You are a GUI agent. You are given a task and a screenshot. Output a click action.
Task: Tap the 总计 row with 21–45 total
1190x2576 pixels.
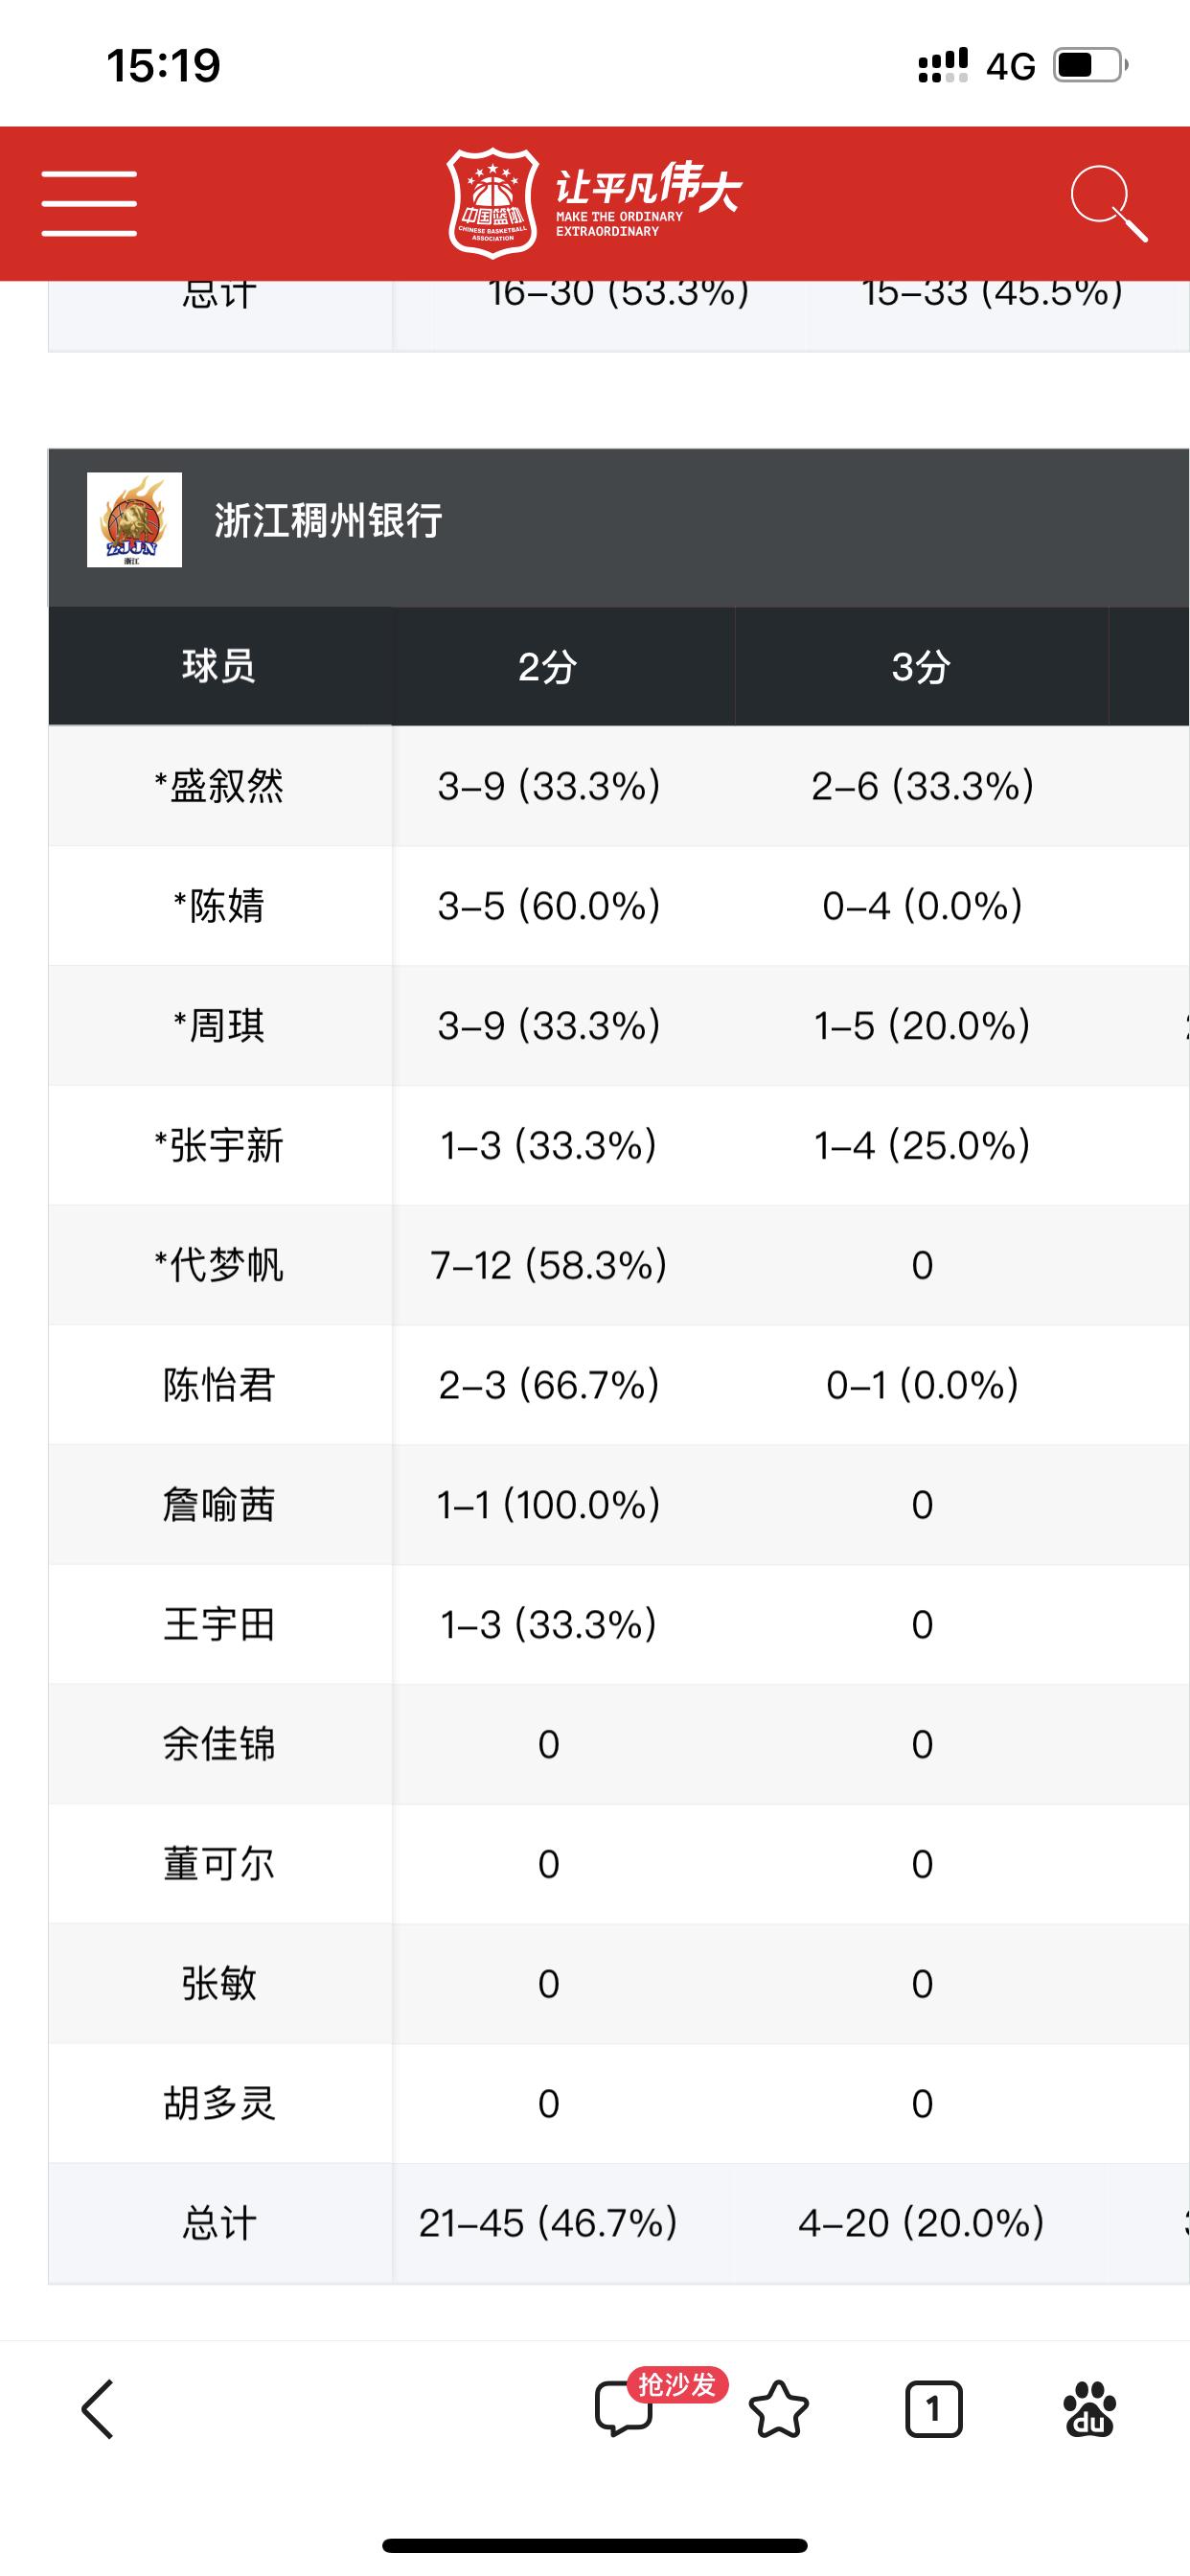[619, 2224]
